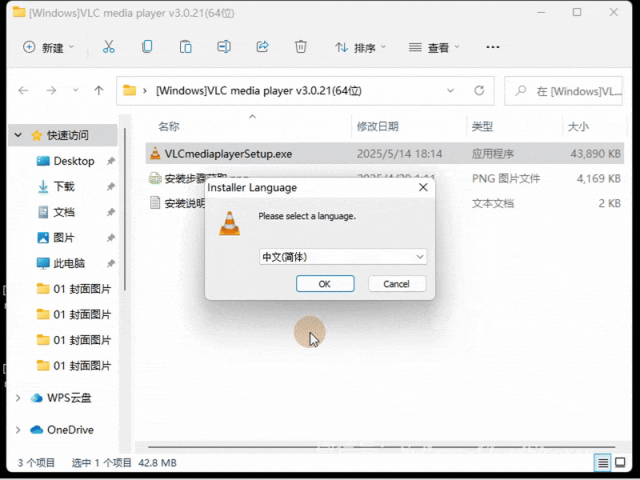640x480 pixels.
Task: Click the Rename icon in toolbar
Action: 224,47
